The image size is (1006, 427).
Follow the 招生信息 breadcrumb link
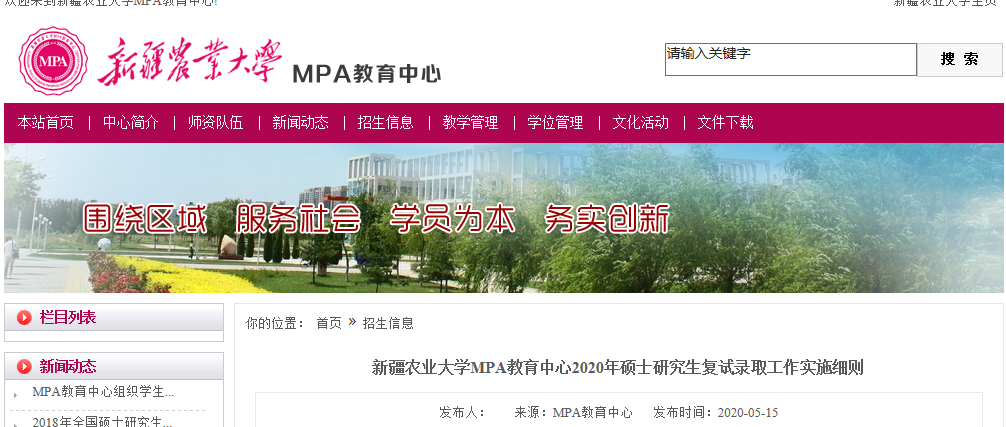388,323
